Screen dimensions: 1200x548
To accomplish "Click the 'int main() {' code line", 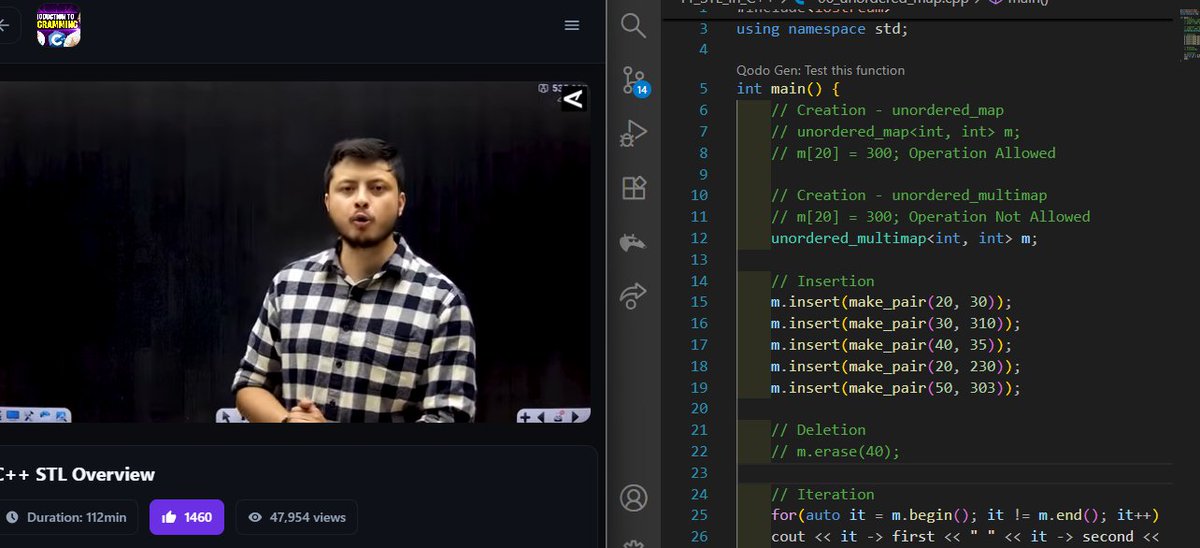I will (787, 88).
